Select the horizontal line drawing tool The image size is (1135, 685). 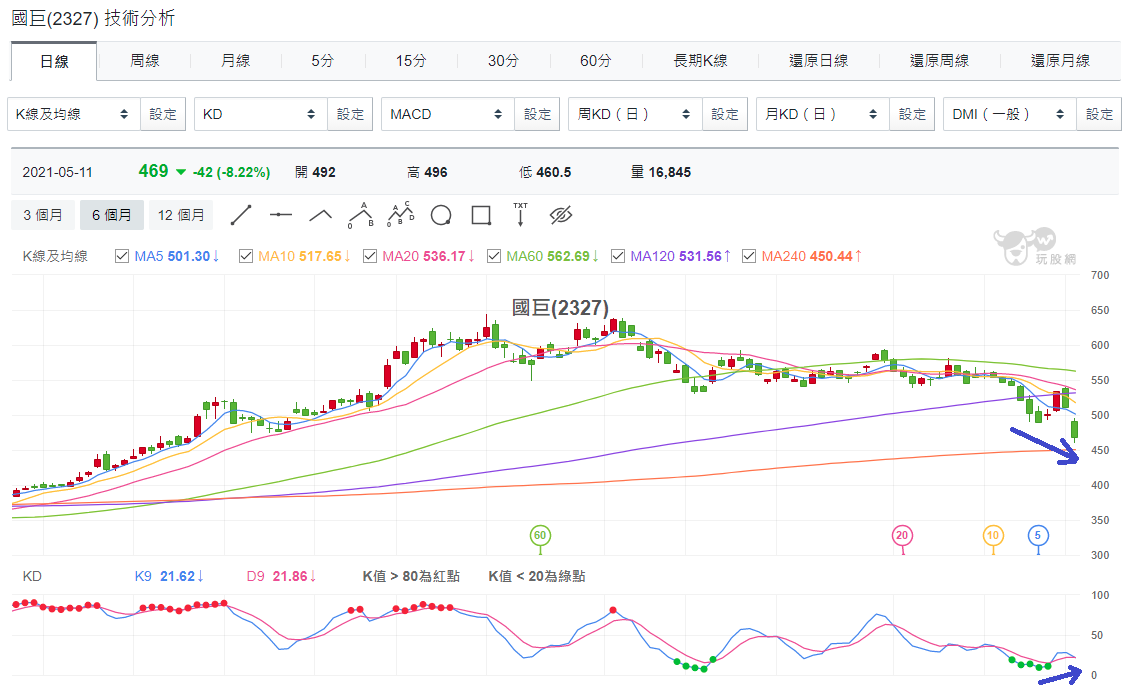coord(280,215)
